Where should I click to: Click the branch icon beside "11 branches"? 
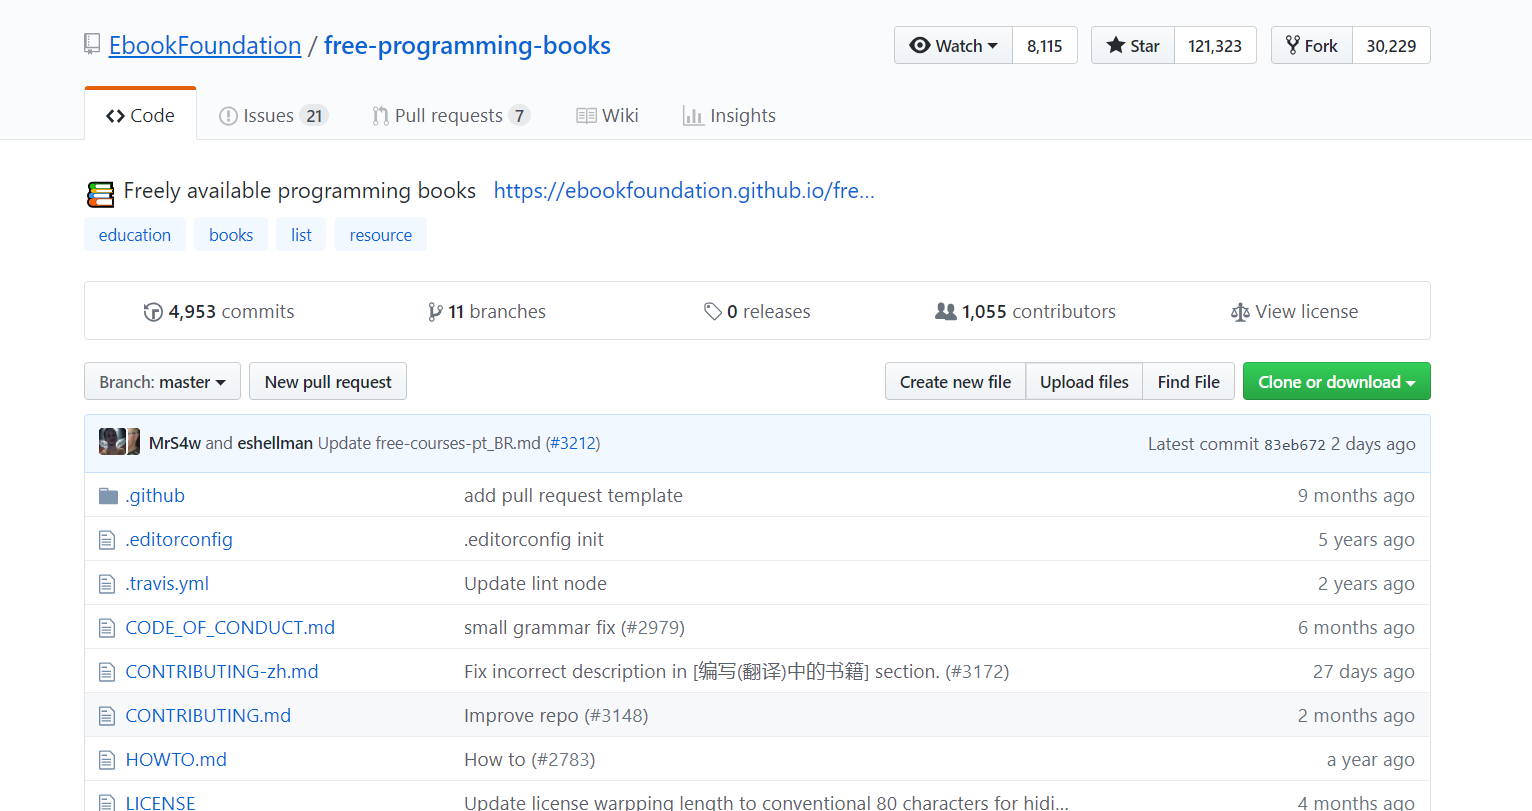pos(432,311)
